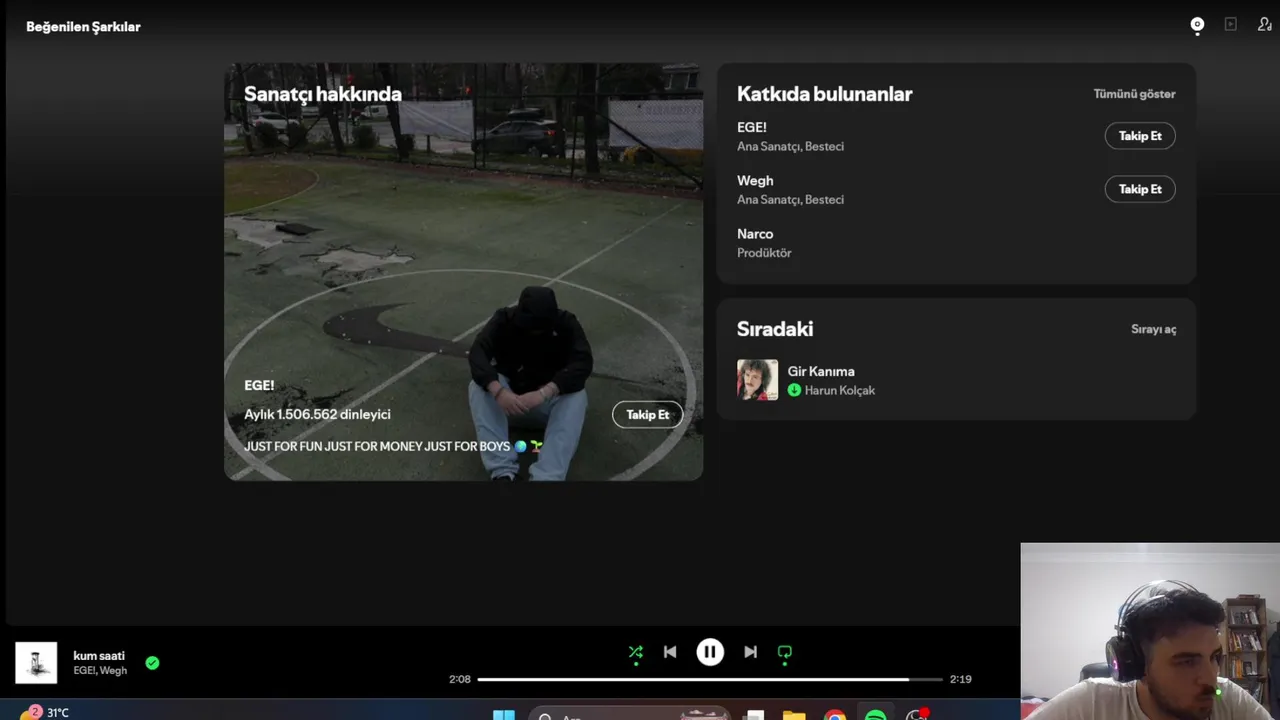Open the weather widget showing 31°C
Screen dimensions: 1280x720
coord(45,712)
